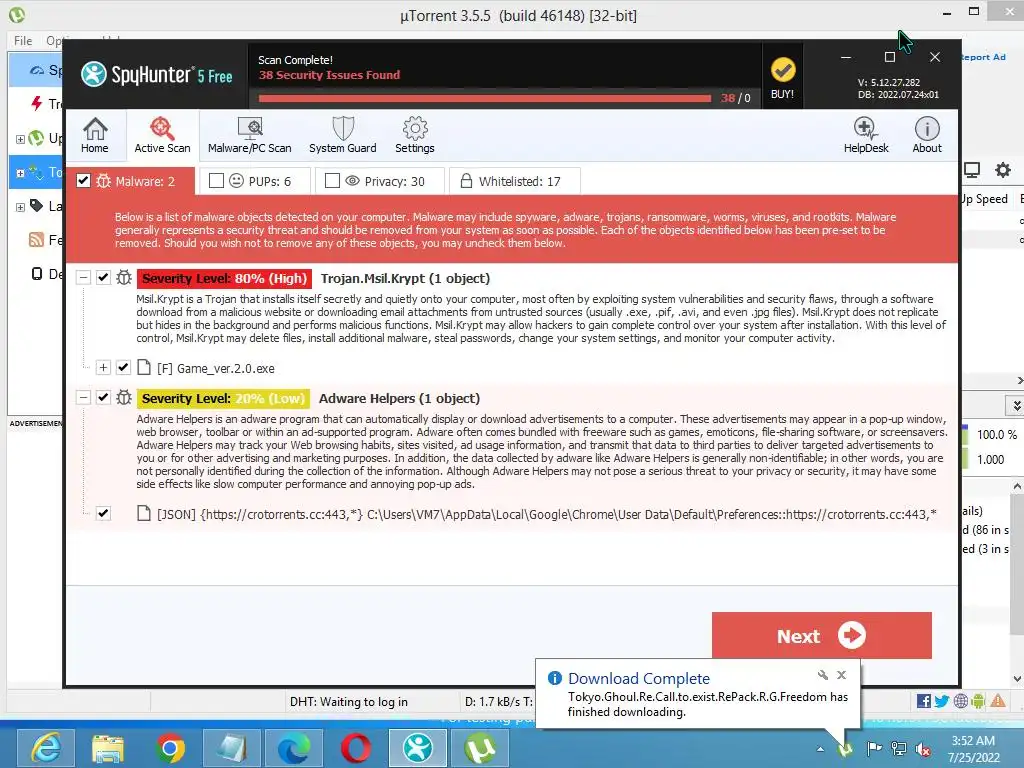Open HelpDesk support
The image size is (1024, 768).
[865, 135]
